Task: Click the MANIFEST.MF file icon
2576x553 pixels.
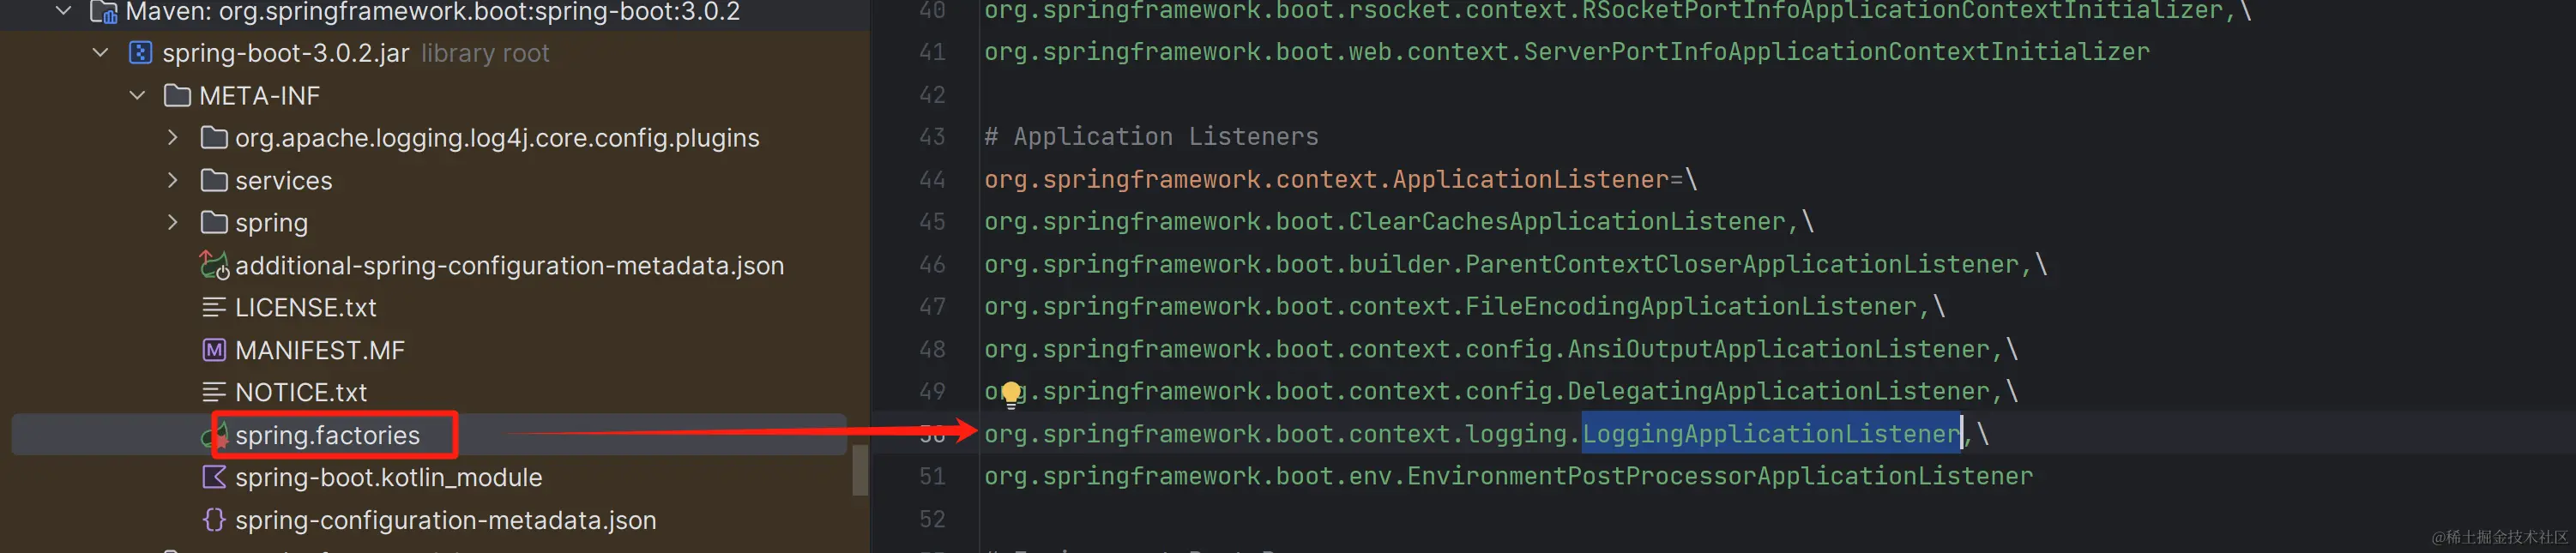Action: point(214,350)
